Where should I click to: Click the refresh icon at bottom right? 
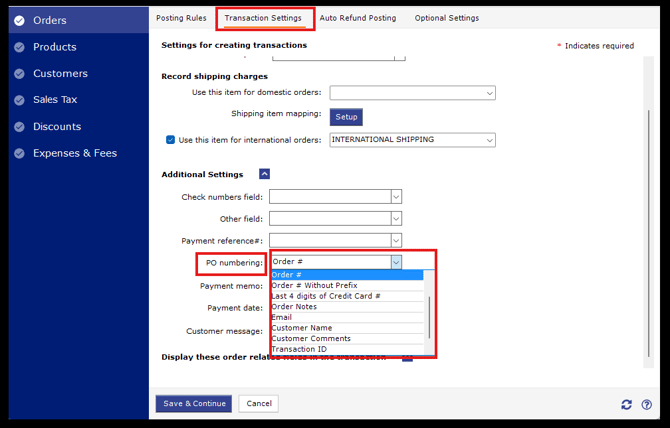626,404
